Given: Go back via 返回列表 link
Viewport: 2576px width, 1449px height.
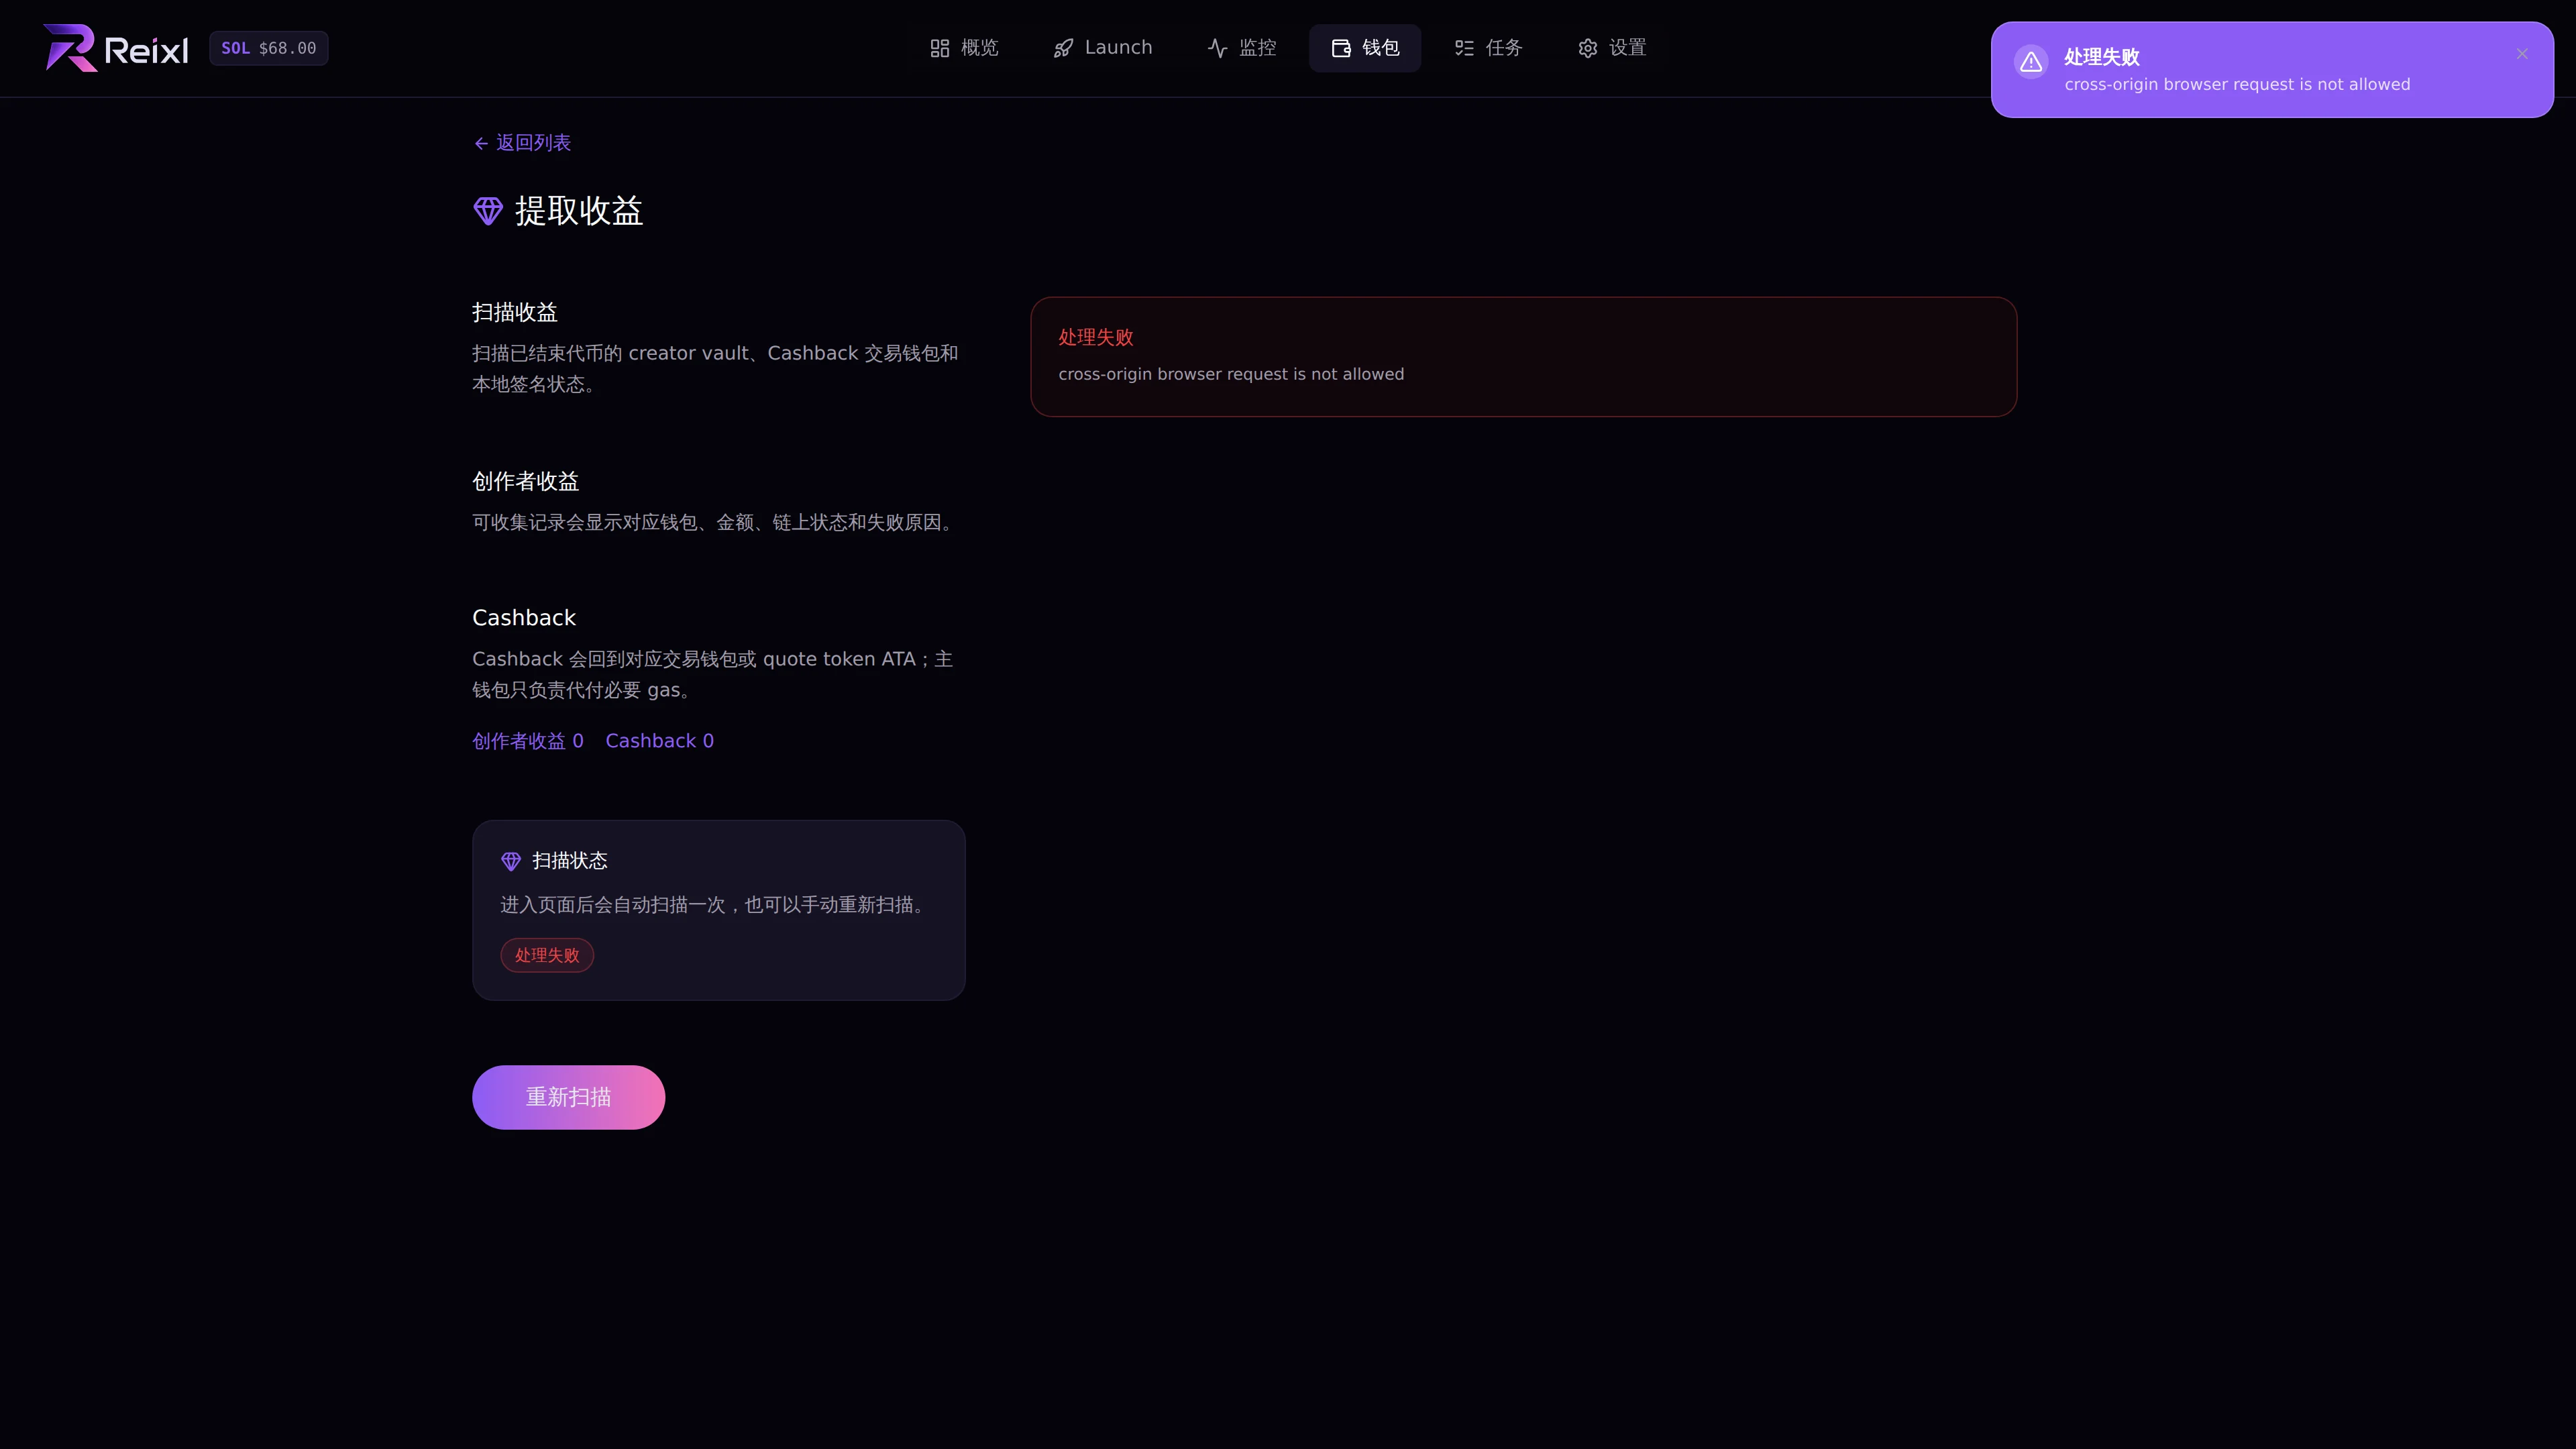Looking at the screenshot, I should tap(522, 143).
